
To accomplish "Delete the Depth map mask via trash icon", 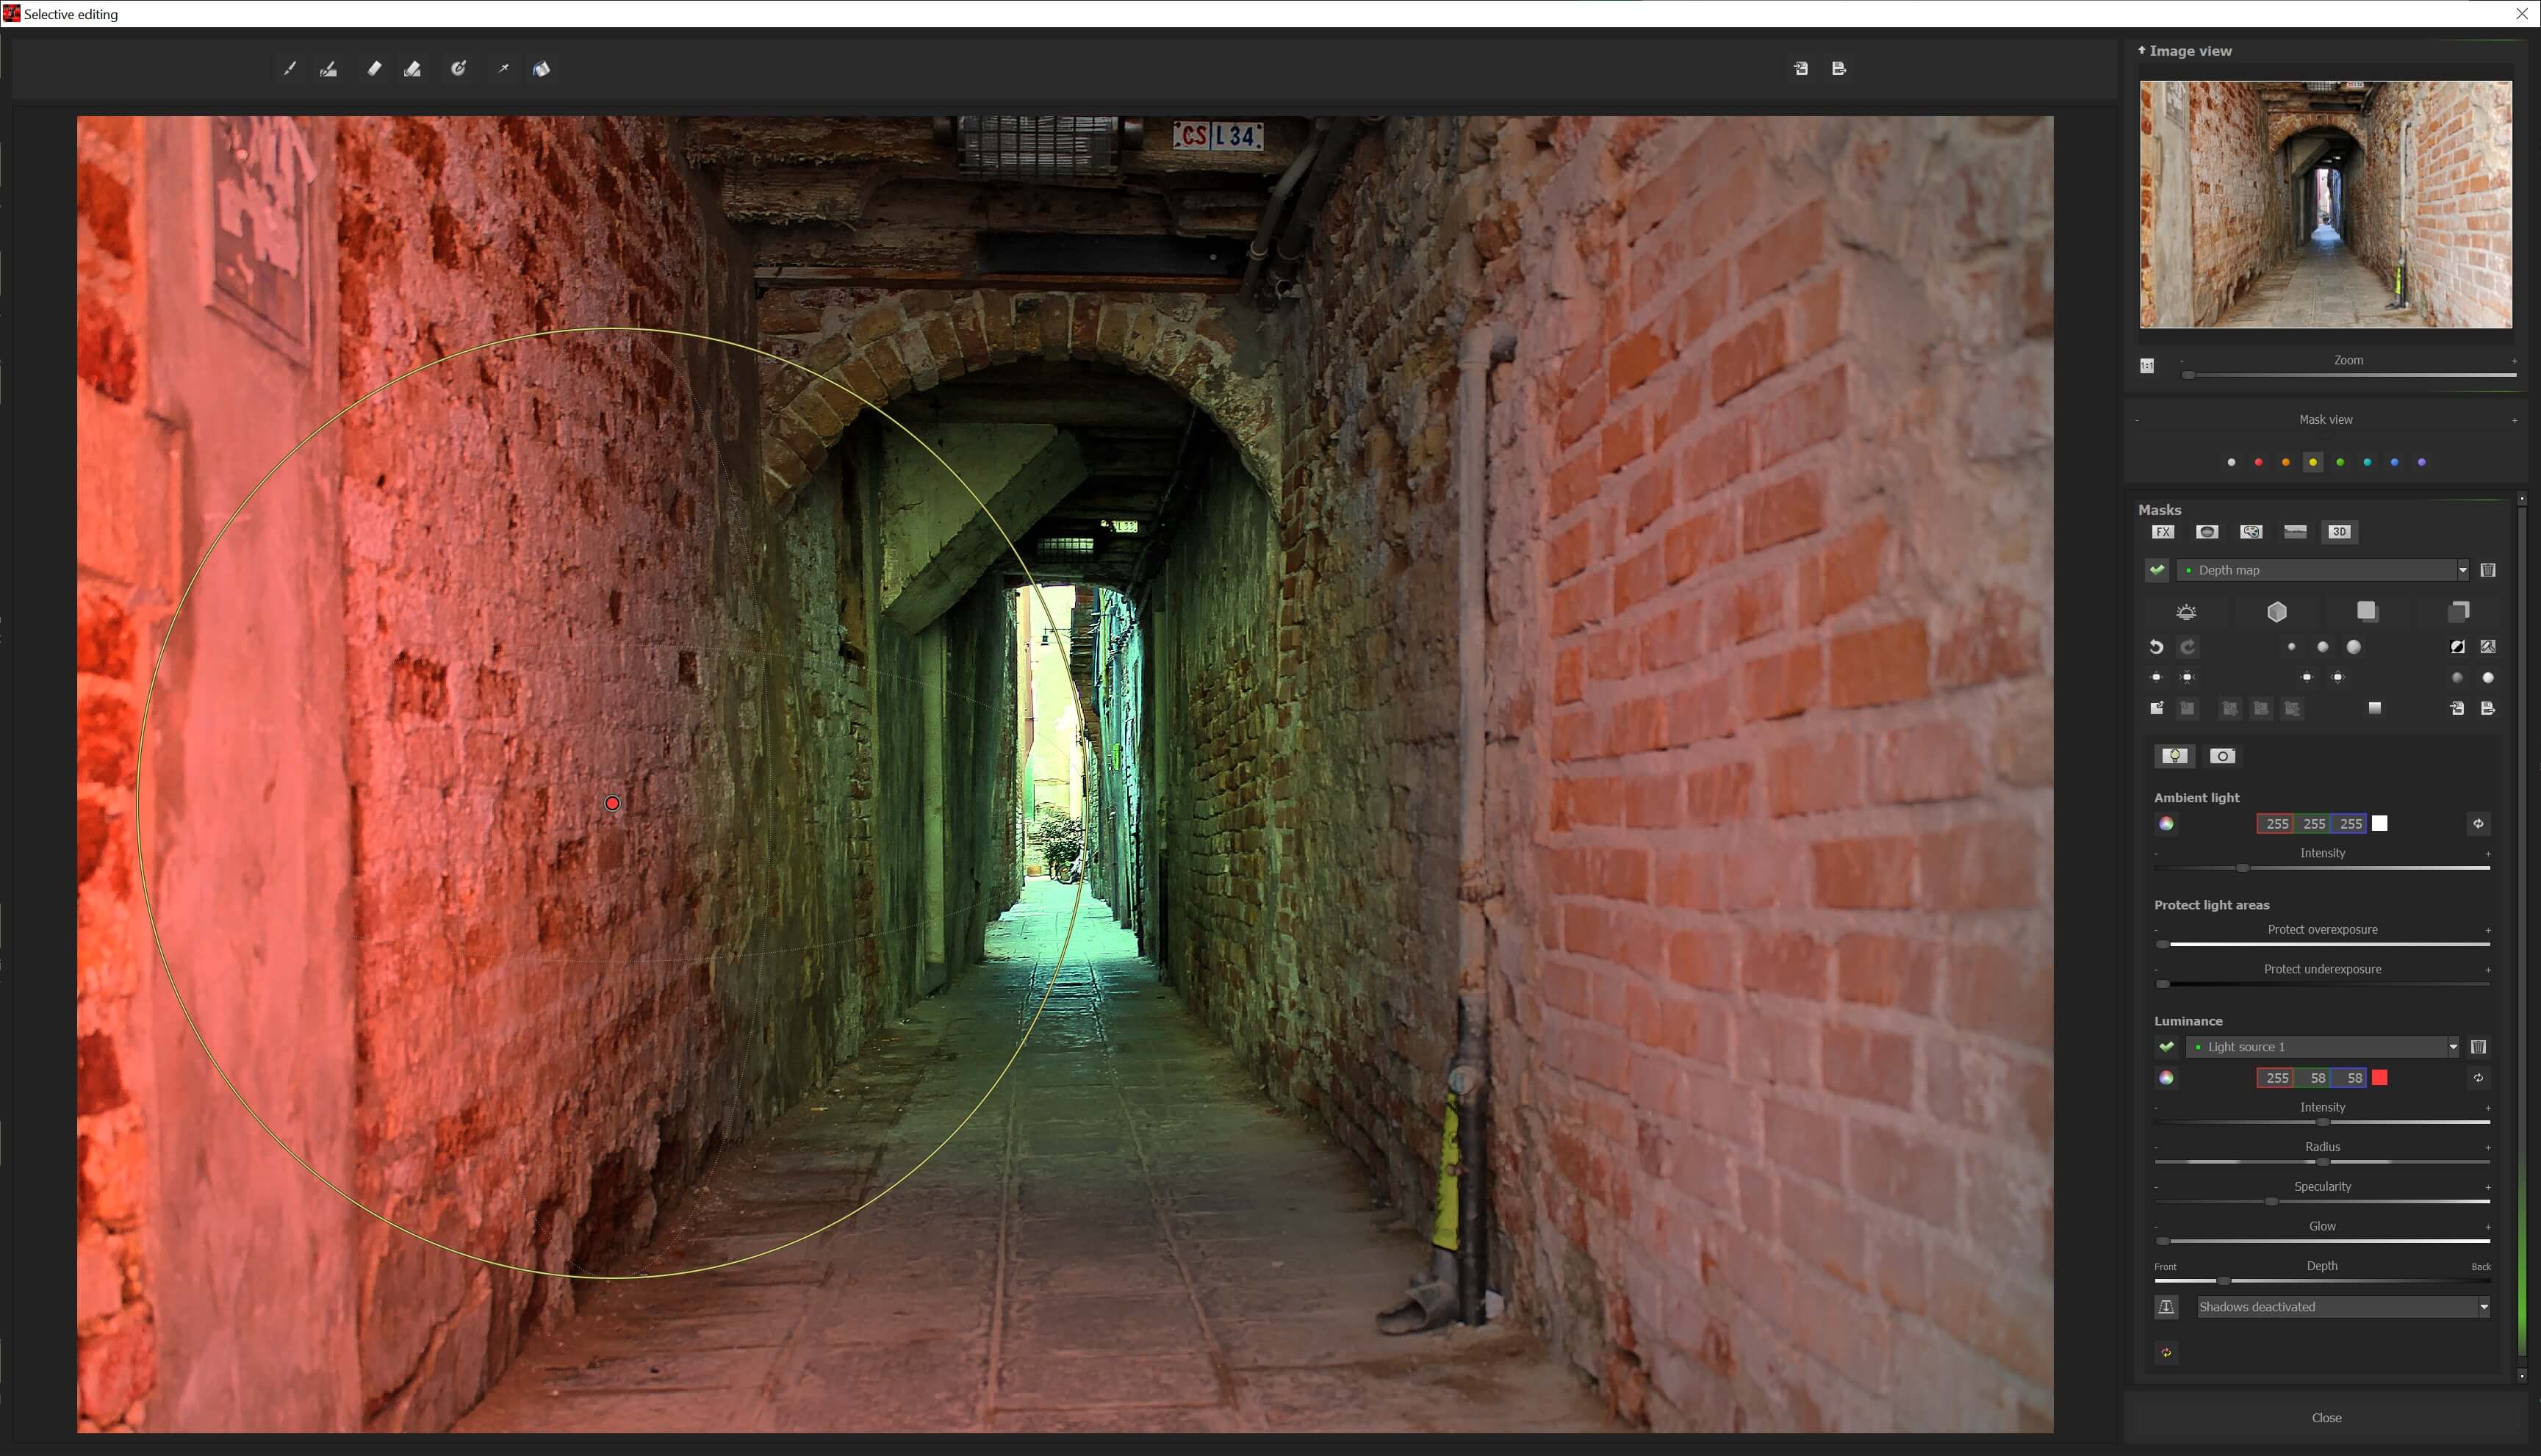I will click(x=2489, y=569).
